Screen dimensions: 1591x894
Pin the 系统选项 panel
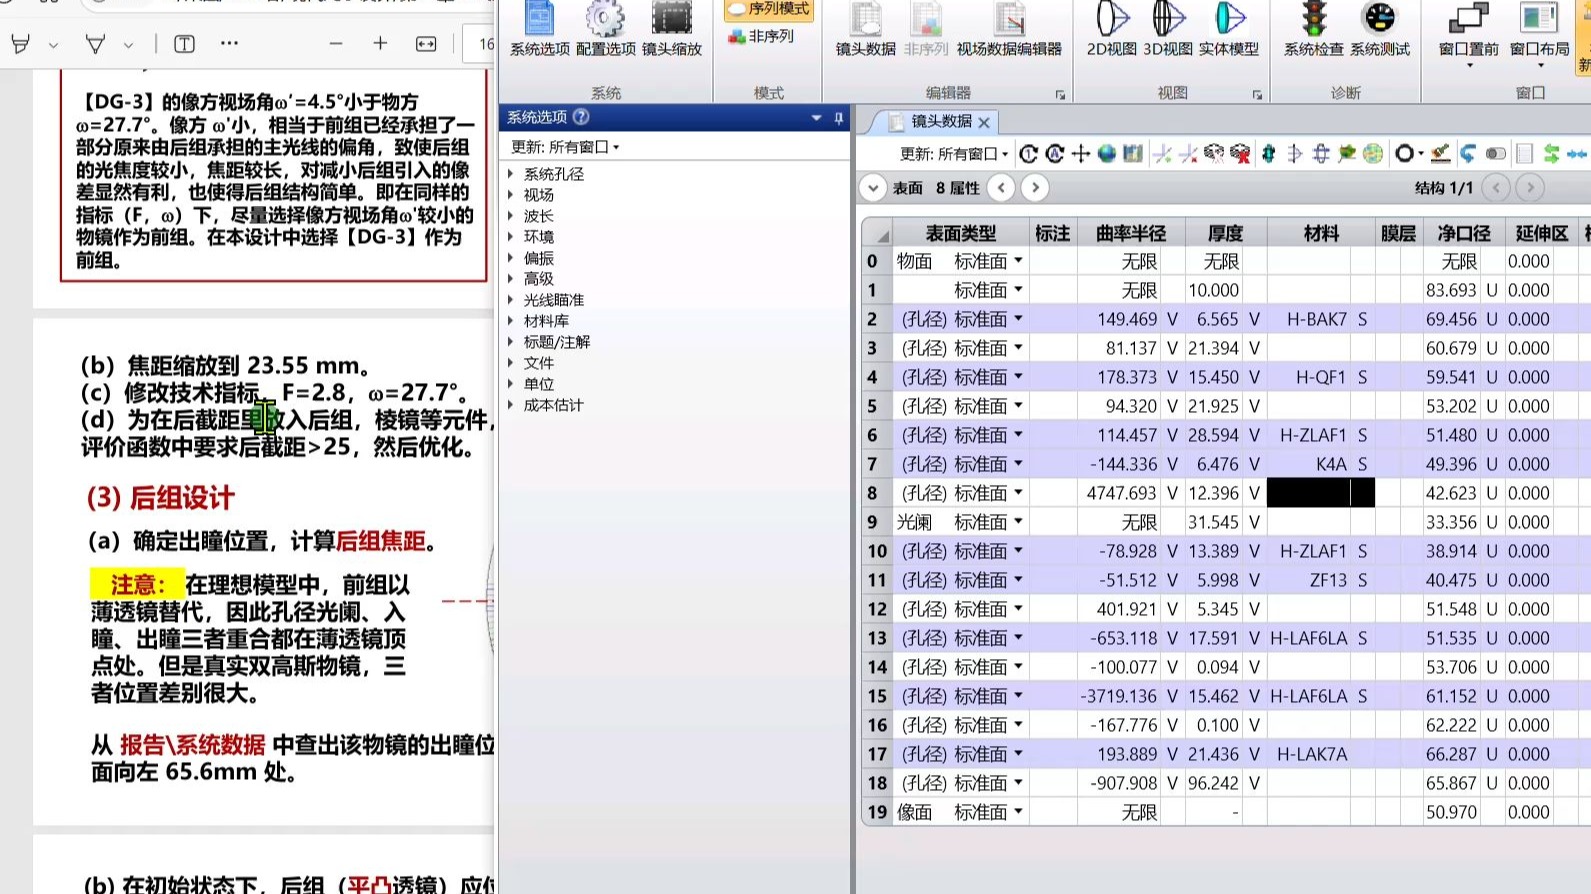(x=838, y=118)
